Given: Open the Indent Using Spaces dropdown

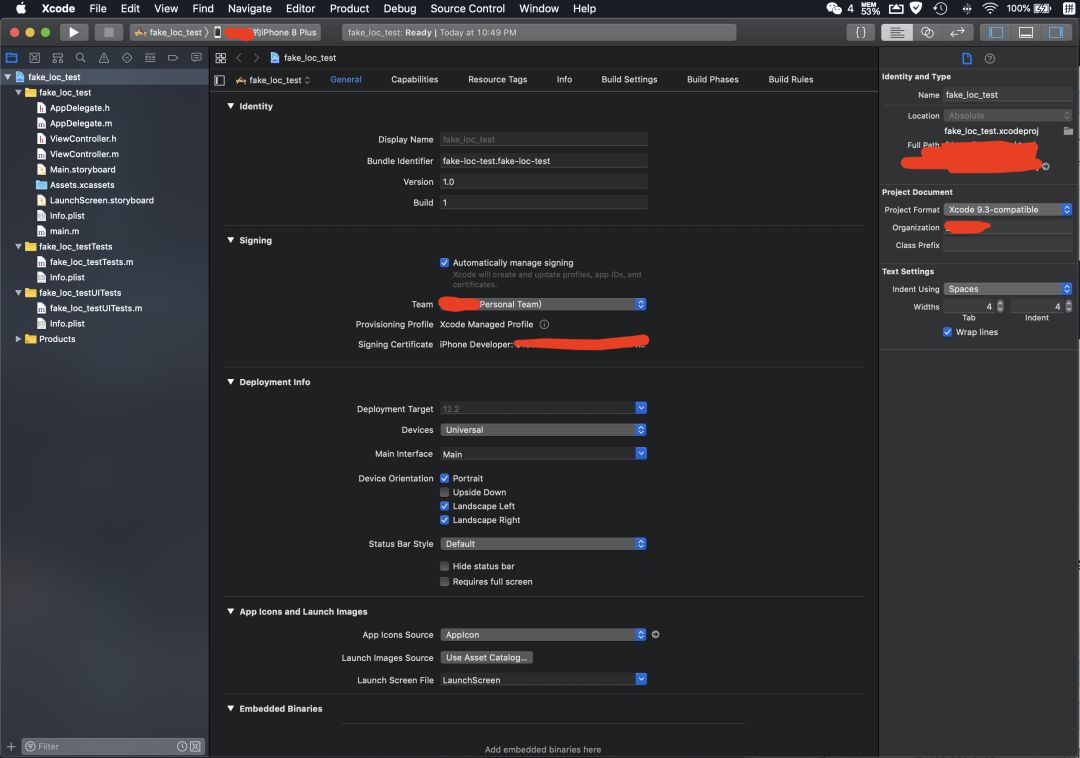Looking at the screenshot, I should 1008,289.
